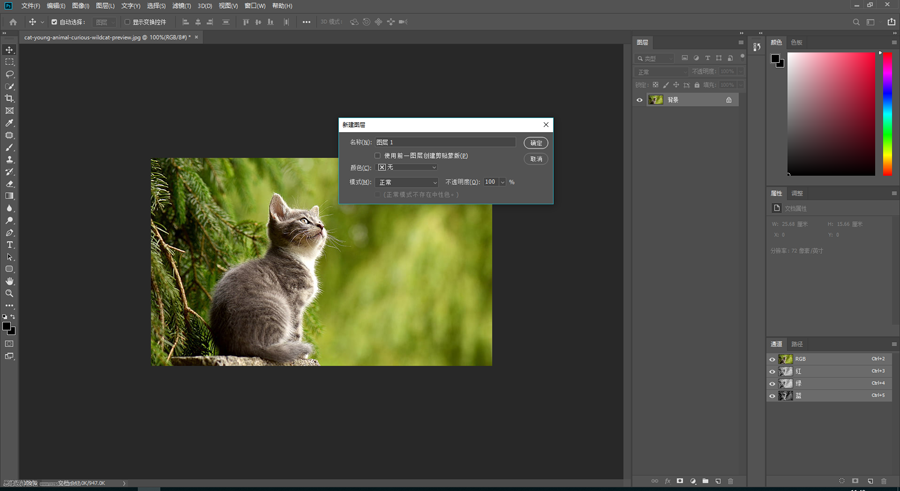The width and height of the screenshot is (900, 491).
Task: Open the 模式 blending mode dropdown in dialog
Action: tap(407, 182)
